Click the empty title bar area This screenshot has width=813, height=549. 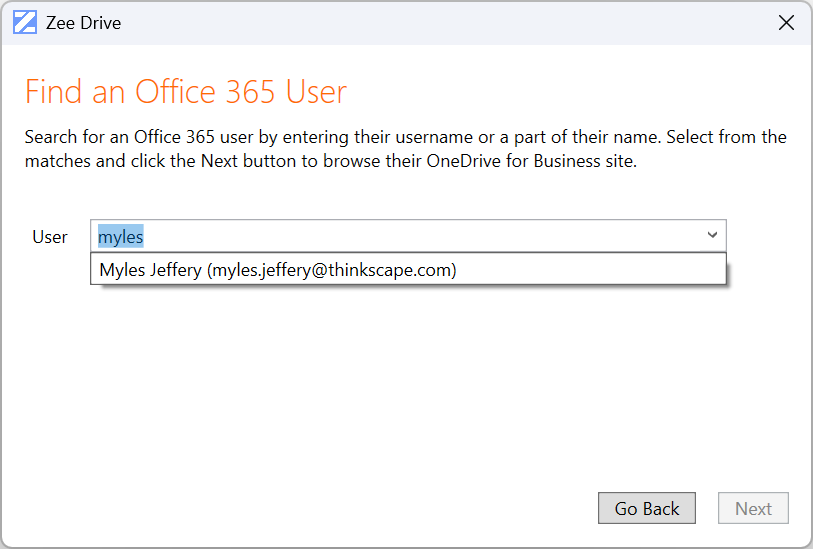(450, 22)
